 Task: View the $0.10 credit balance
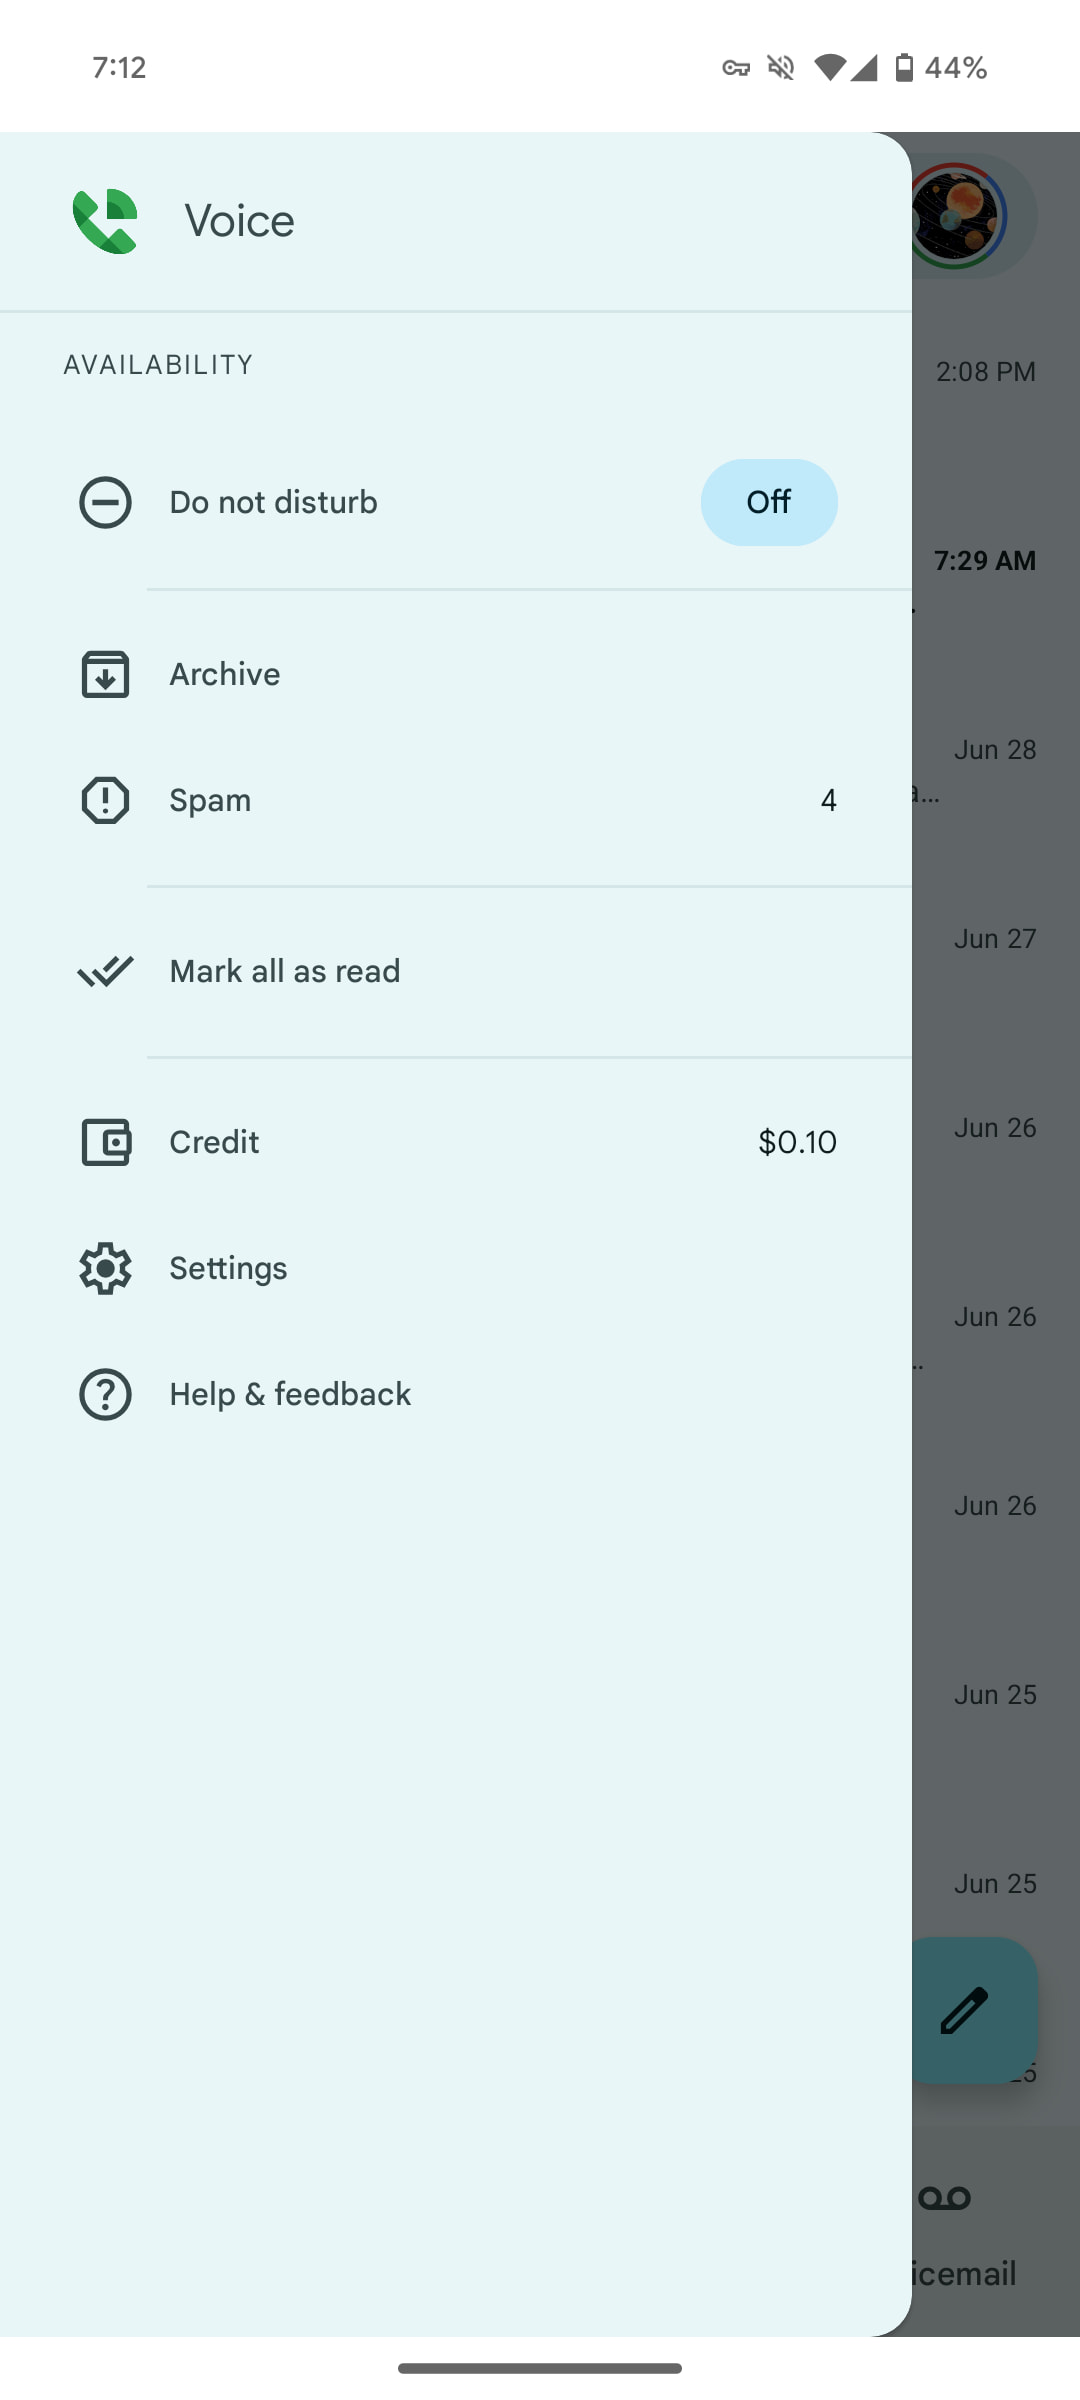797,1142
